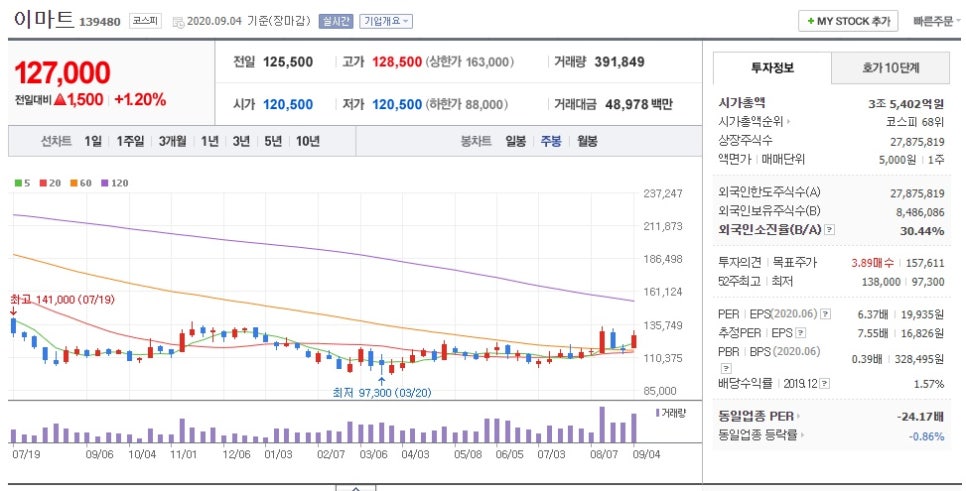Select the 3개월 line chart period

(172, 141)
